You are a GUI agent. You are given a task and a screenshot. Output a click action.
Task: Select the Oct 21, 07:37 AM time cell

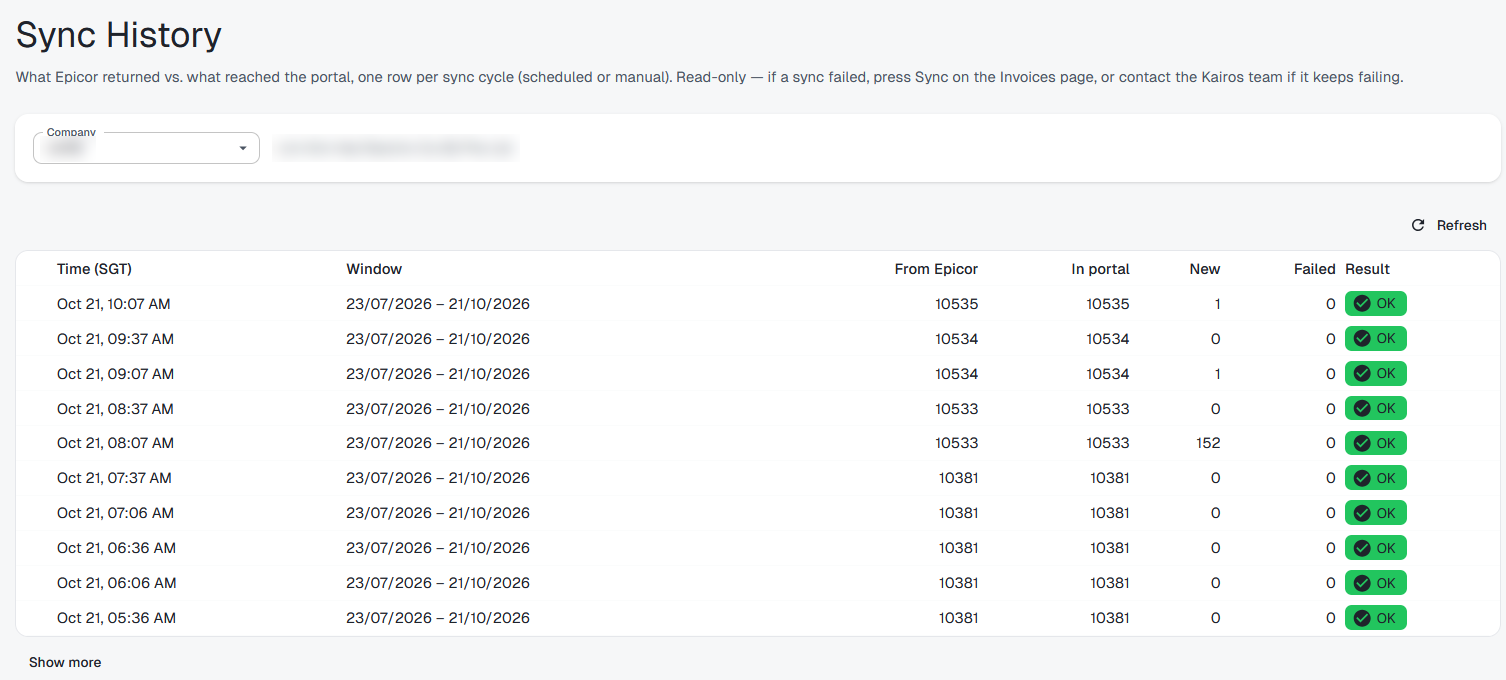coord(114,478)
